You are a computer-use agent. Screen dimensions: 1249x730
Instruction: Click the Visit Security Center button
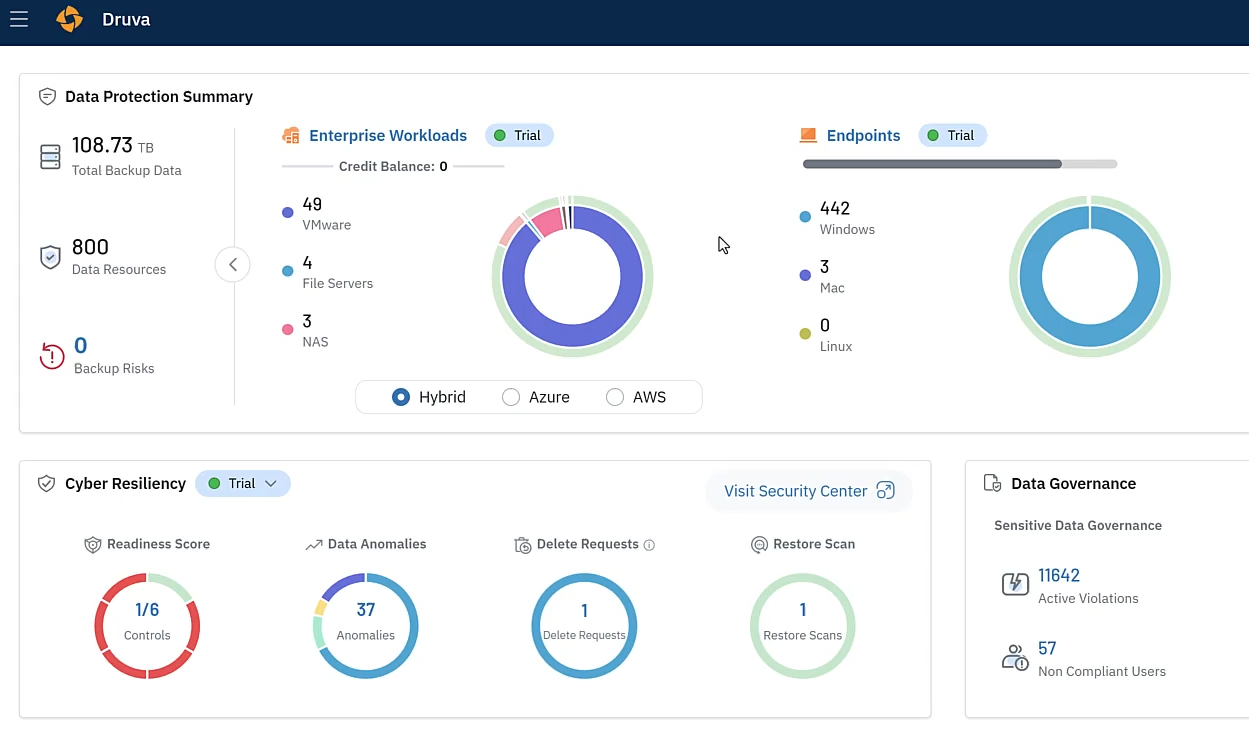pyautogui.click(x=808, y=491)
